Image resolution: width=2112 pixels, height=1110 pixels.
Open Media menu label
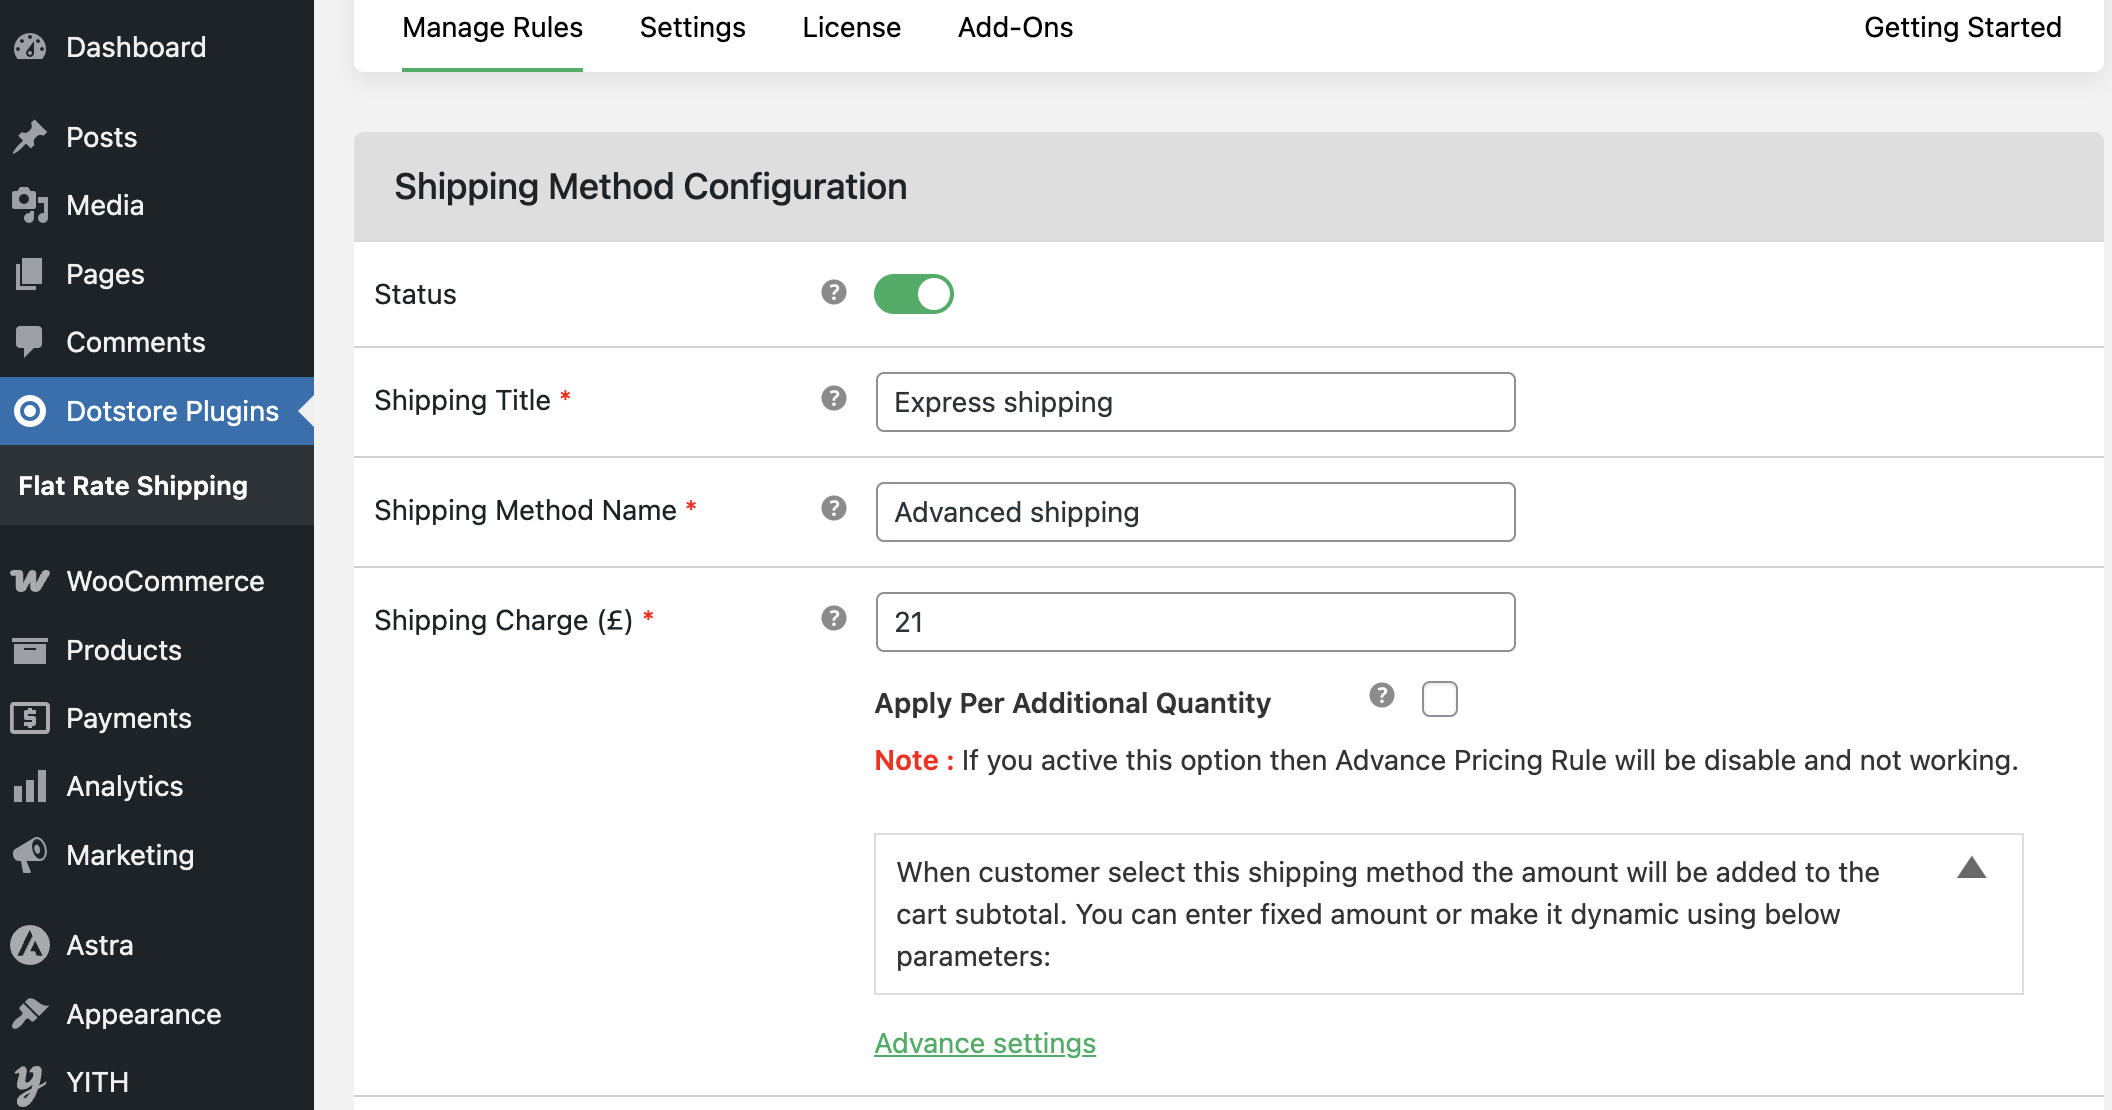pyautogui.click(x=105, y=205)
